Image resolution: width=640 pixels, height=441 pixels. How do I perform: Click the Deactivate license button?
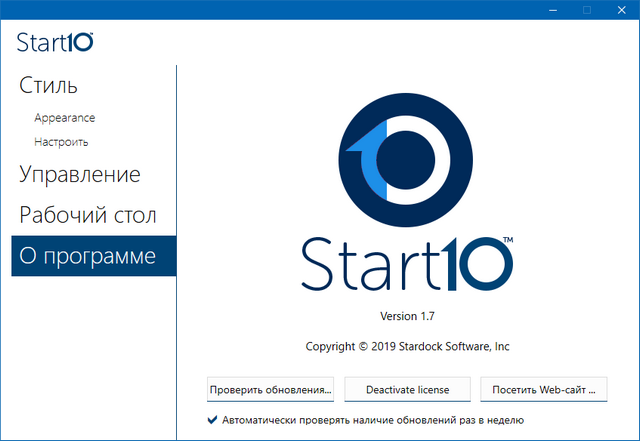pos(407,390)
